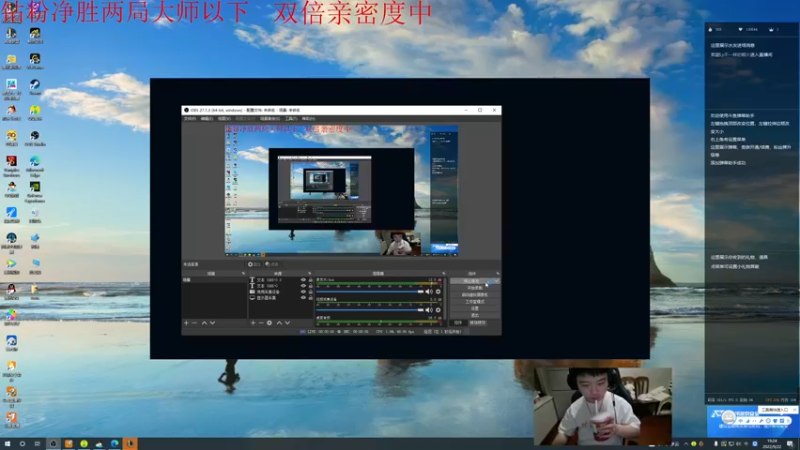Lock the display capture source
The image size is (800, 450).
[x=311, y=297]
